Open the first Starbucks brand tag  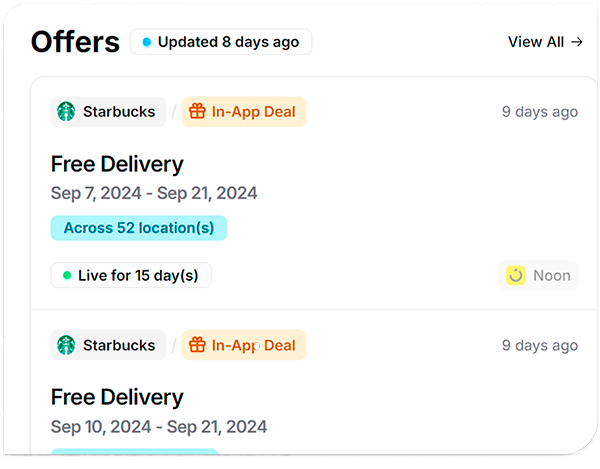(x=108, y=112)
